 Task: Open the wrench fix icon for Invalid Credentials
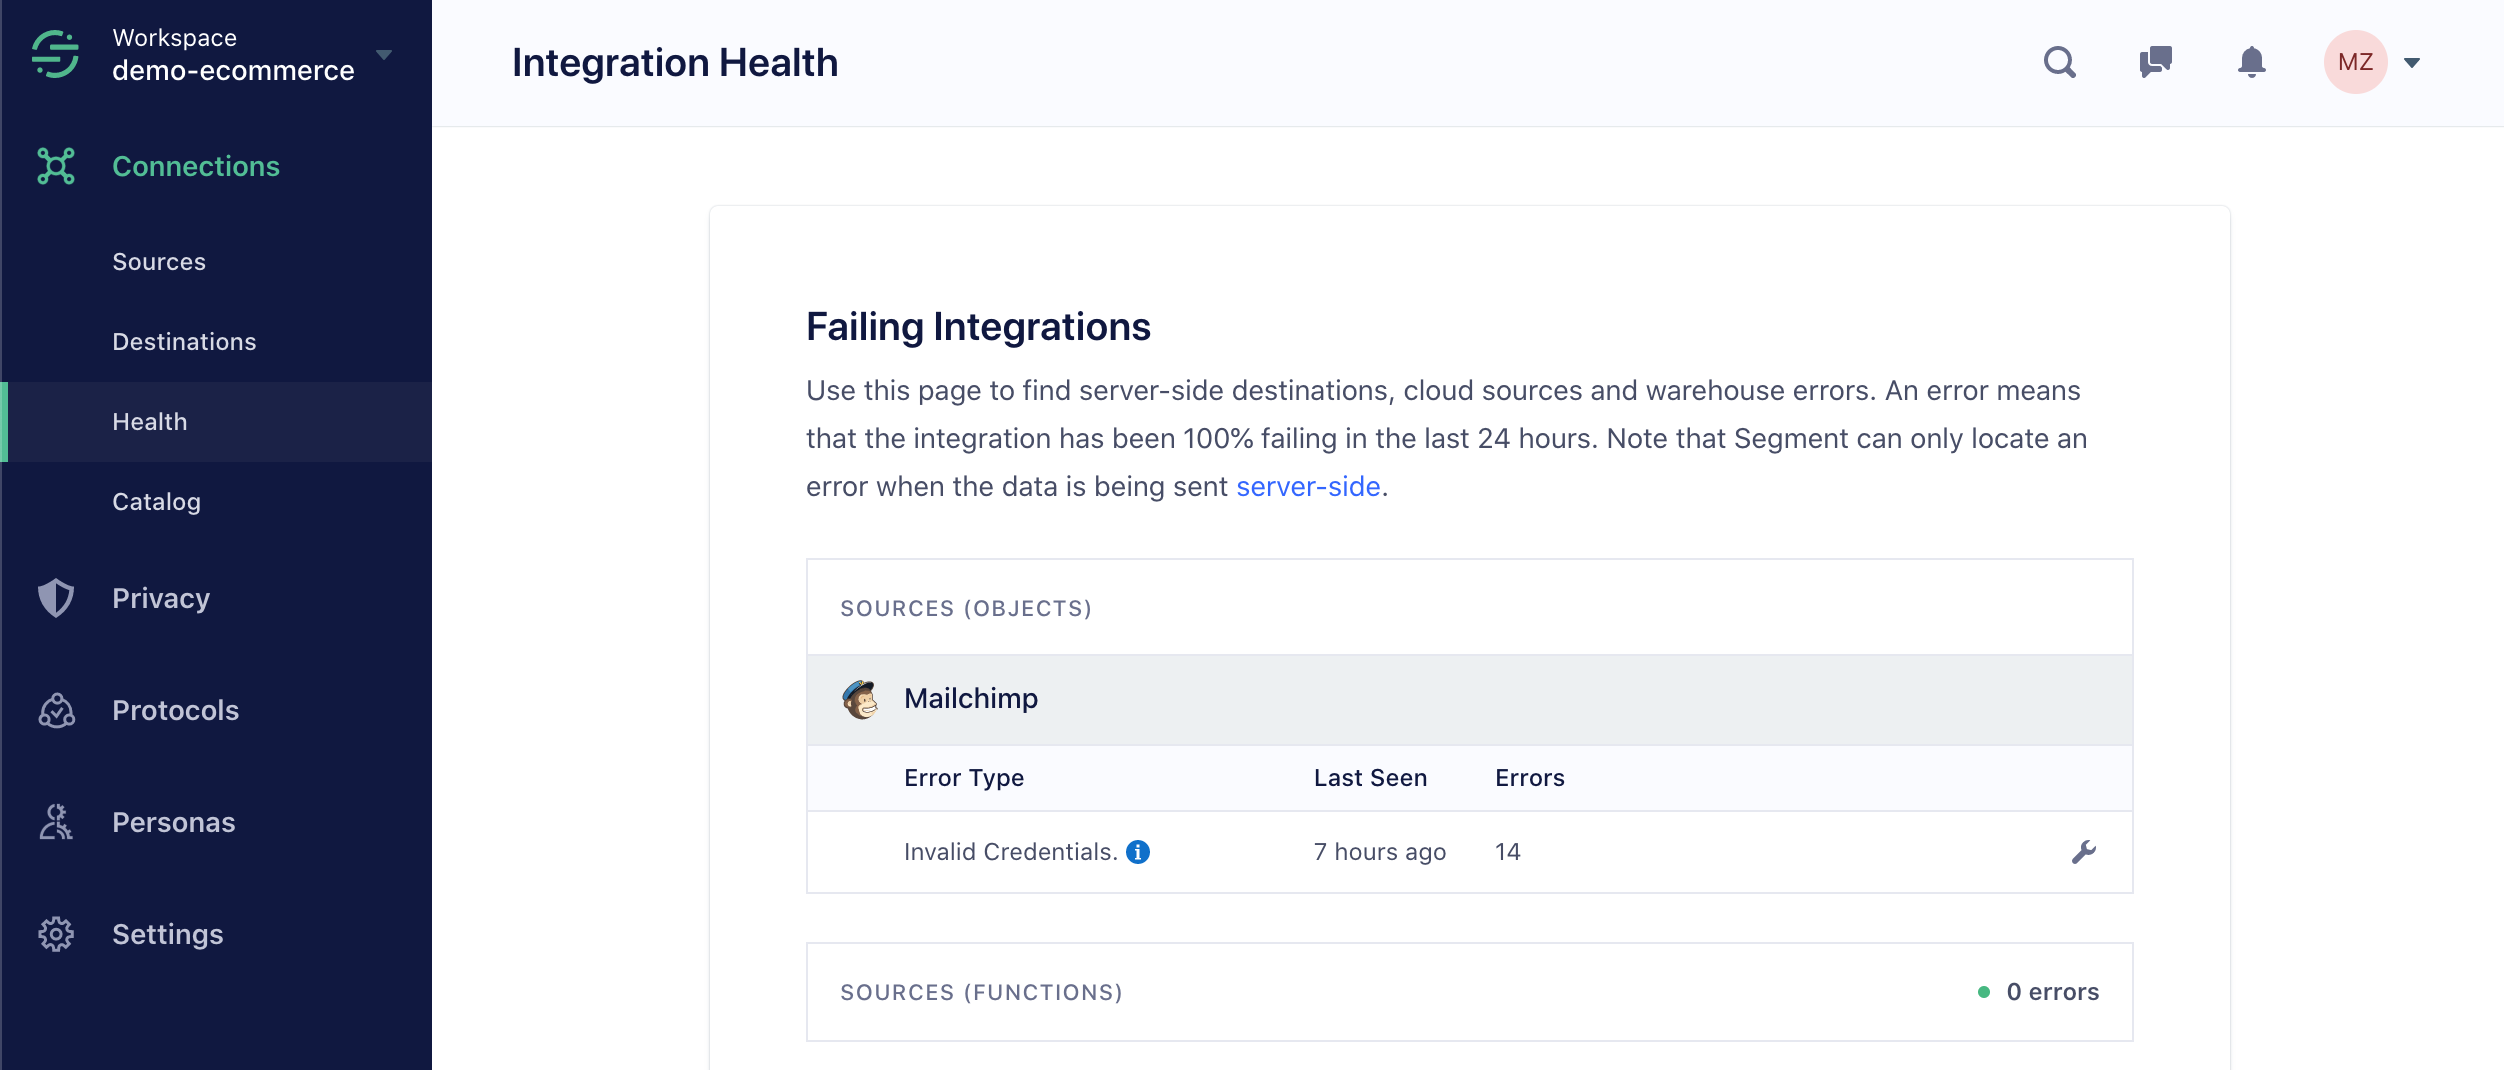pos(2084,852)
